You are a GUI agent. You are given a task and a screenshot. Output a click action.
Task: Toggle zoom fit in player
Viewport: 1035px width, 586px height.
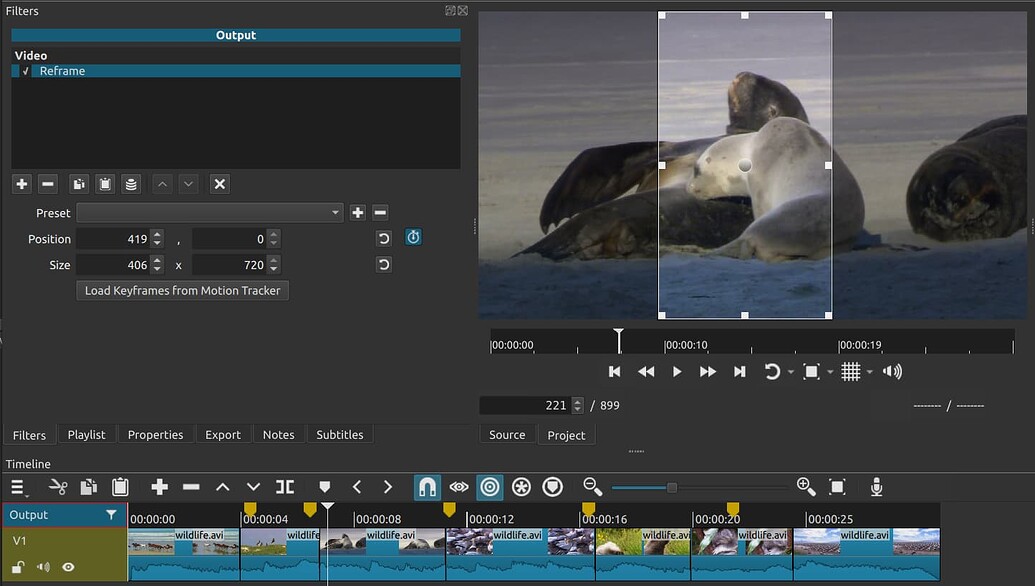[811, 372]
